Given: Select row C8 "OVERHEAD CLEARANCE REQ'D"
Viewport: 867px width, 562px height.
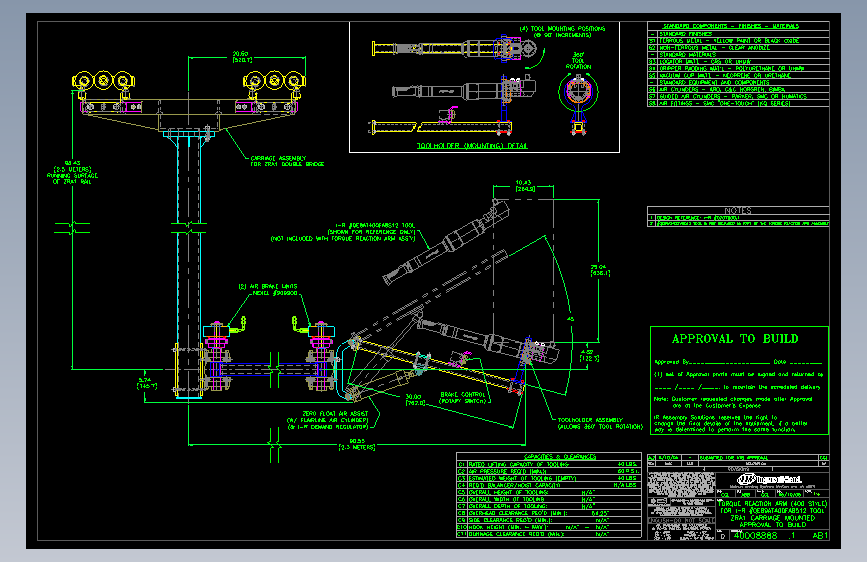Looking at the screenshot, I should [x=549, y=513].
